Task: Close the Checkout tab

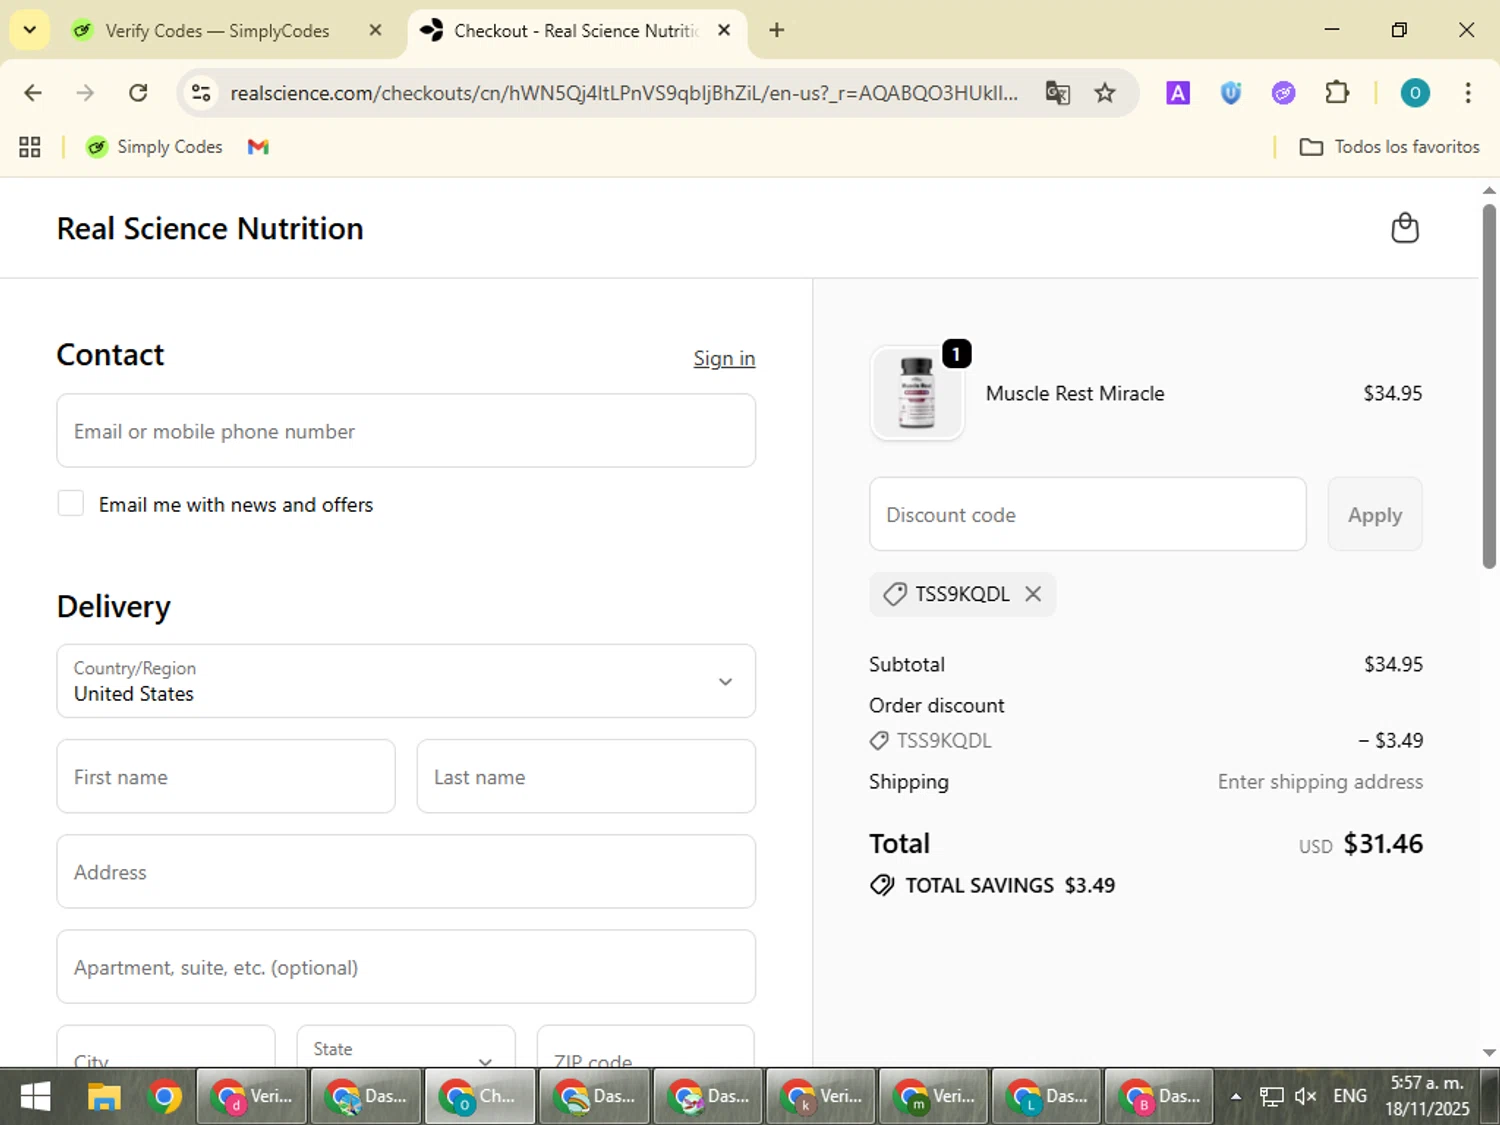Action: click(x=724, y=31)
